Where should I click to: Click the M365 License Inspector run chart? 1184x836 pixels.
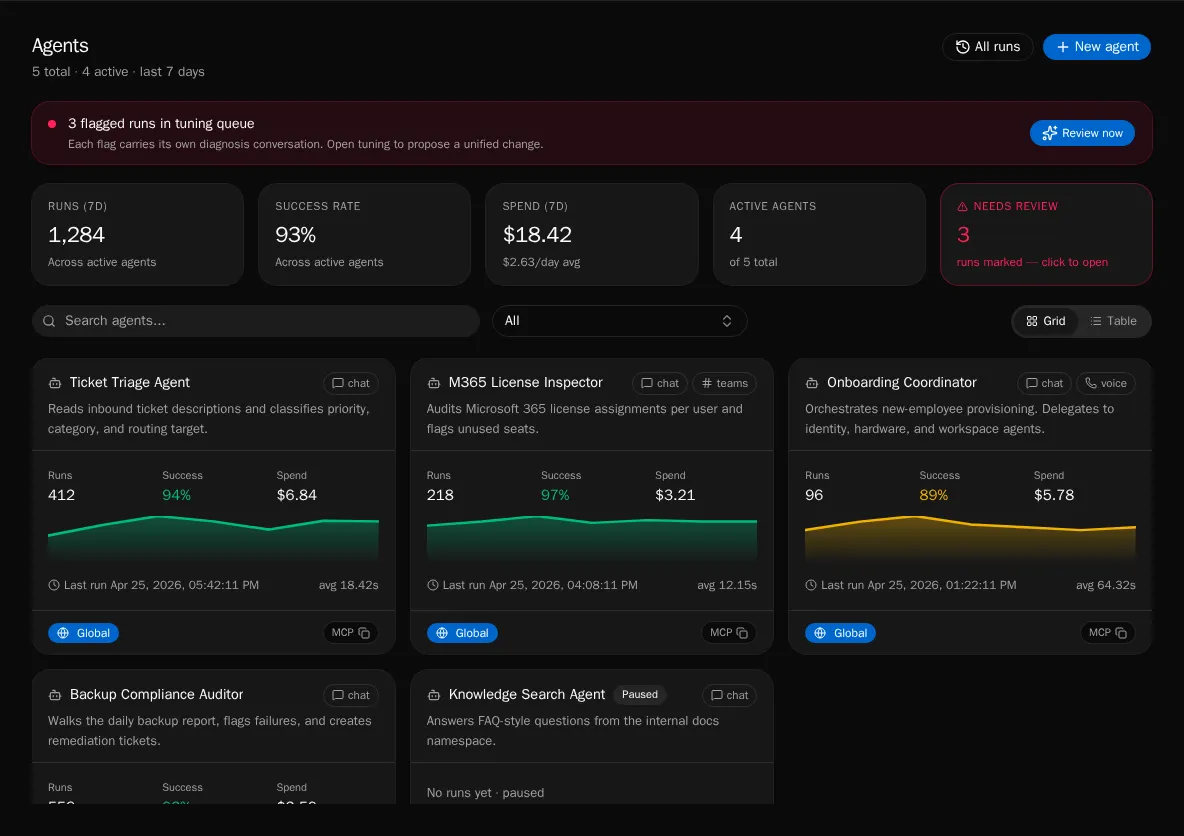[x=592, y=538]
